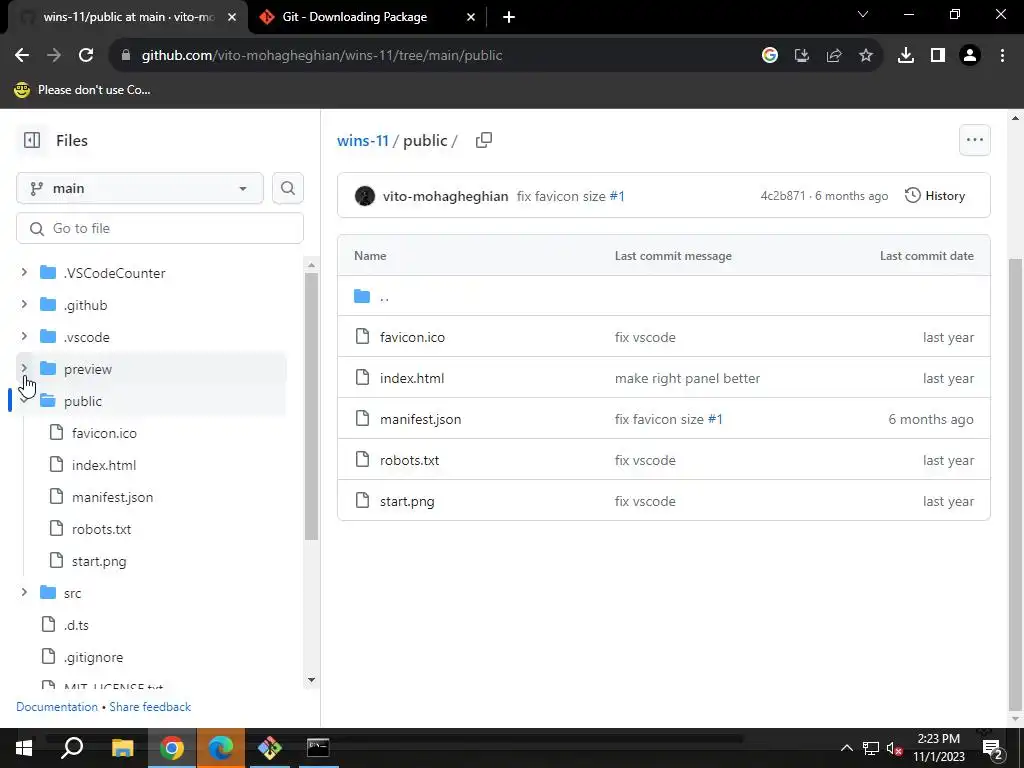Select .gitignore in the file tree
The height and width of the screenshot is (768, 1024).
point(93,657)
